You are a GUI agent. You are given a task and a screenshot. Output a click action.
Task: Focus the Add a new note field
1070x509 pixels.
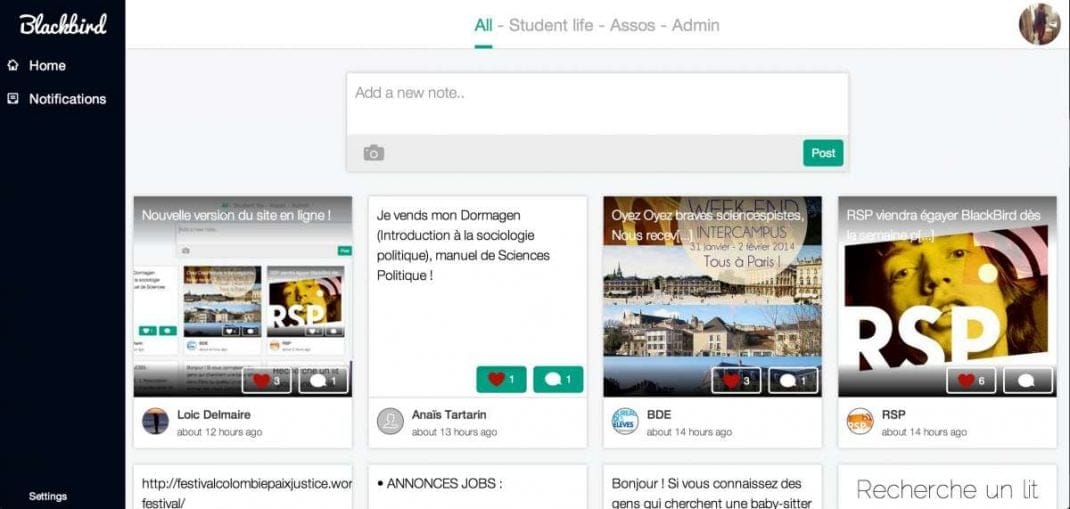click(597, 104)
